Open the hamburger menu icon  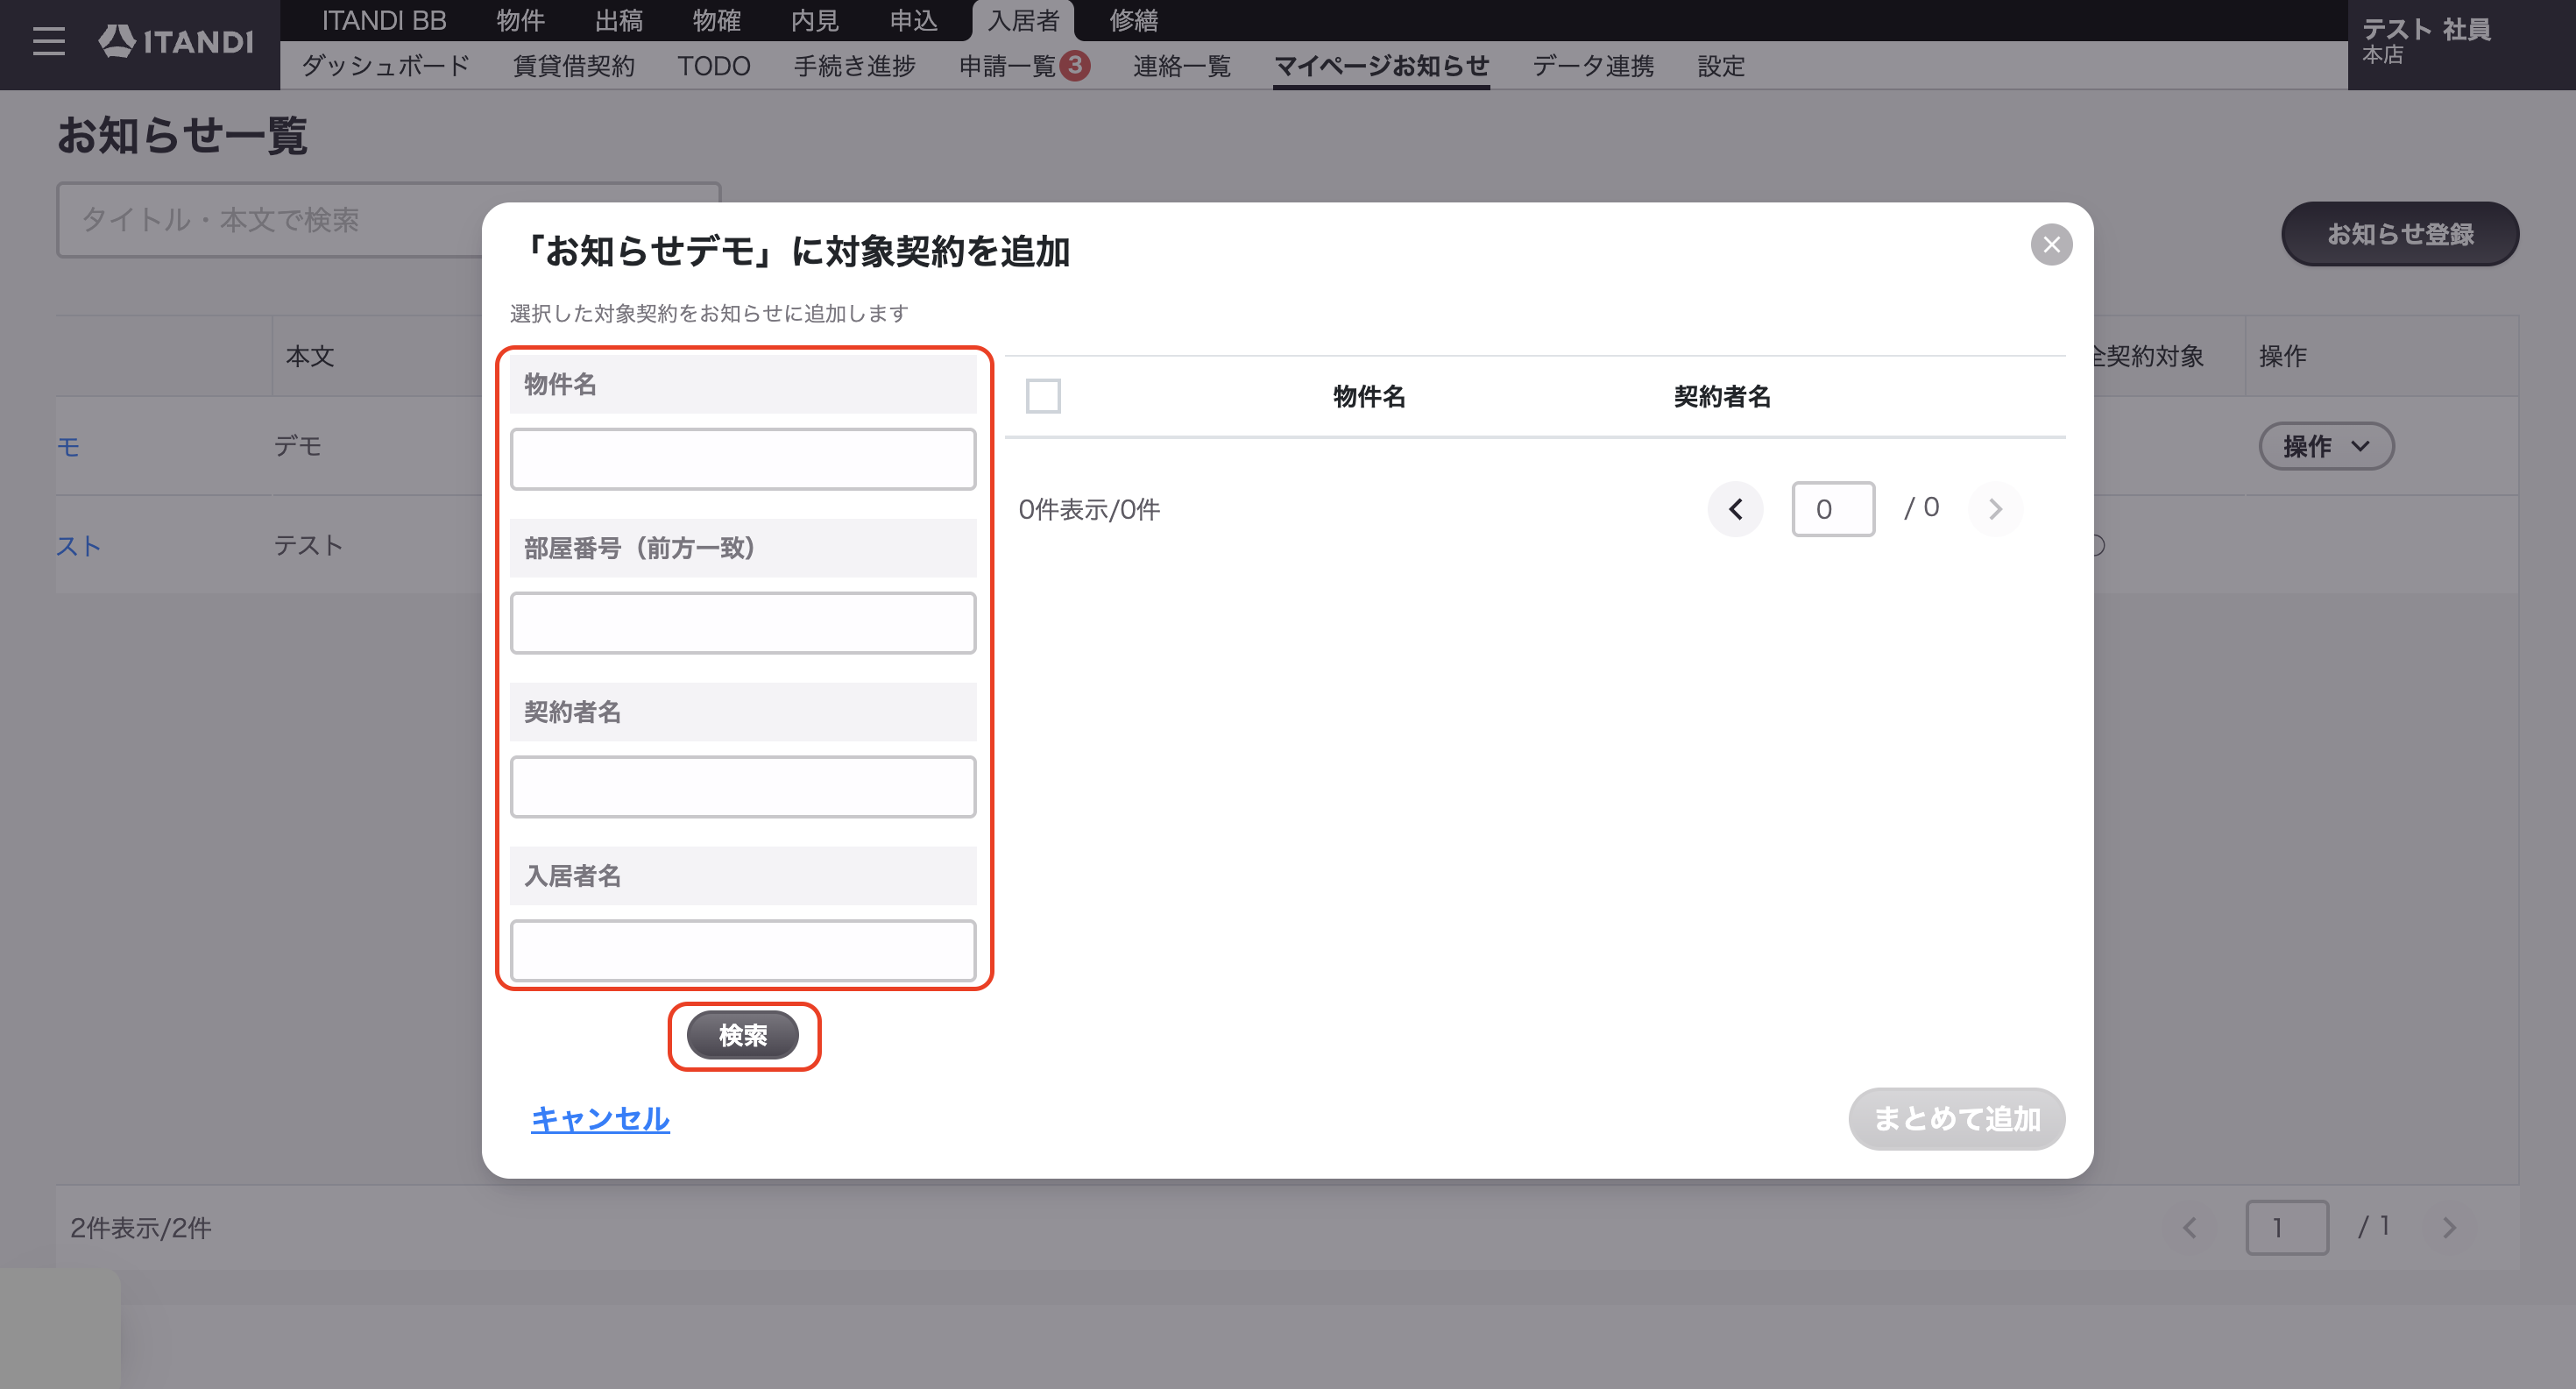pos(48,41)
